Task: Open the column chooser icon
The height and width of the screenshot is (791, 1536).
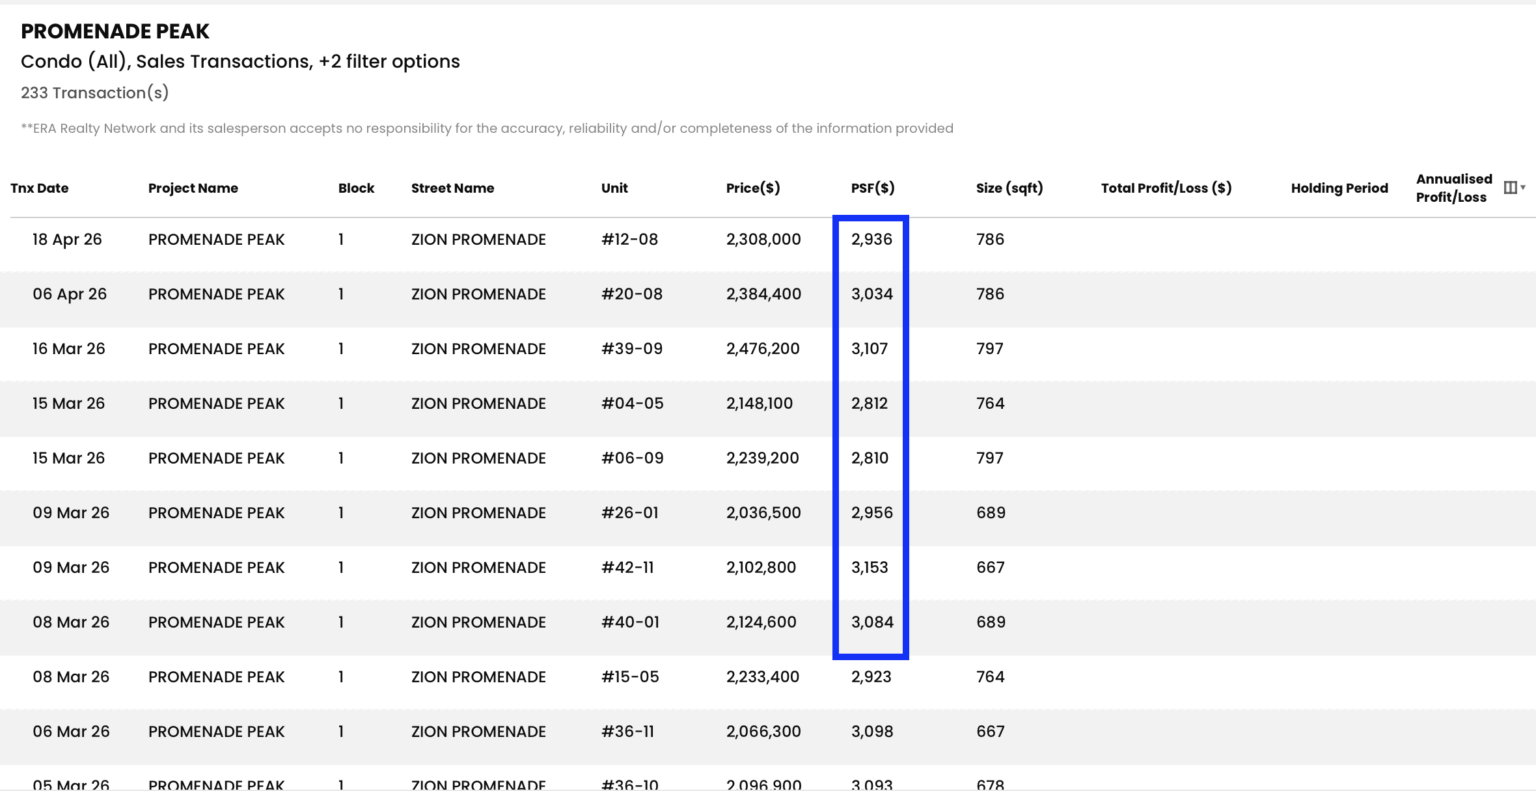Action: [x=1514, y=188]
